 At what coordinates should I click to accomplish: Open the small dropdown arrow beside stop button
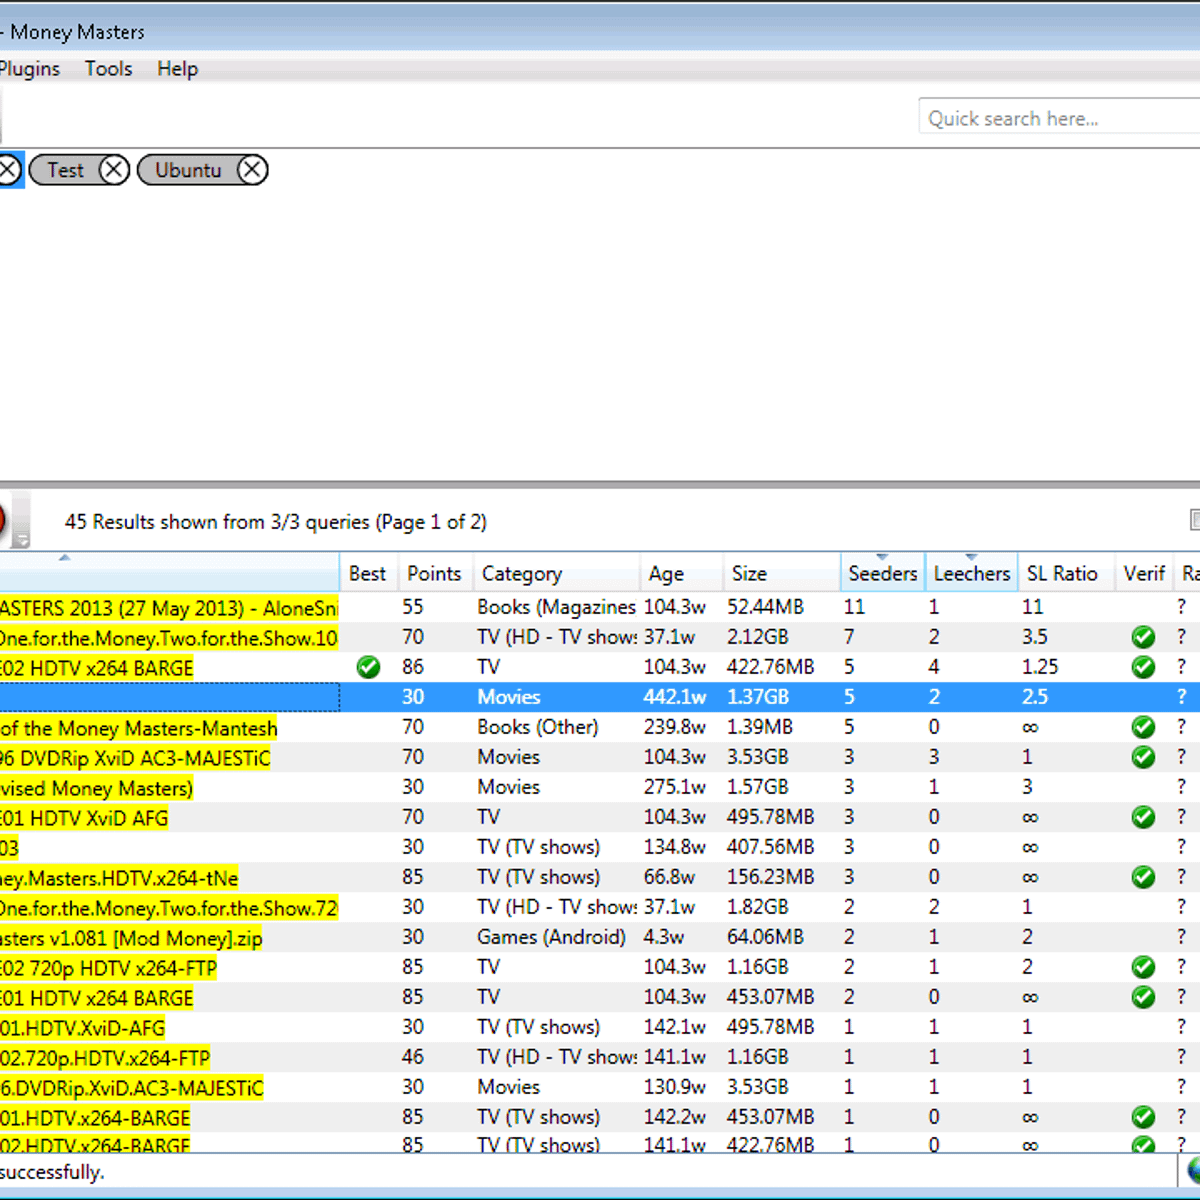21,541
